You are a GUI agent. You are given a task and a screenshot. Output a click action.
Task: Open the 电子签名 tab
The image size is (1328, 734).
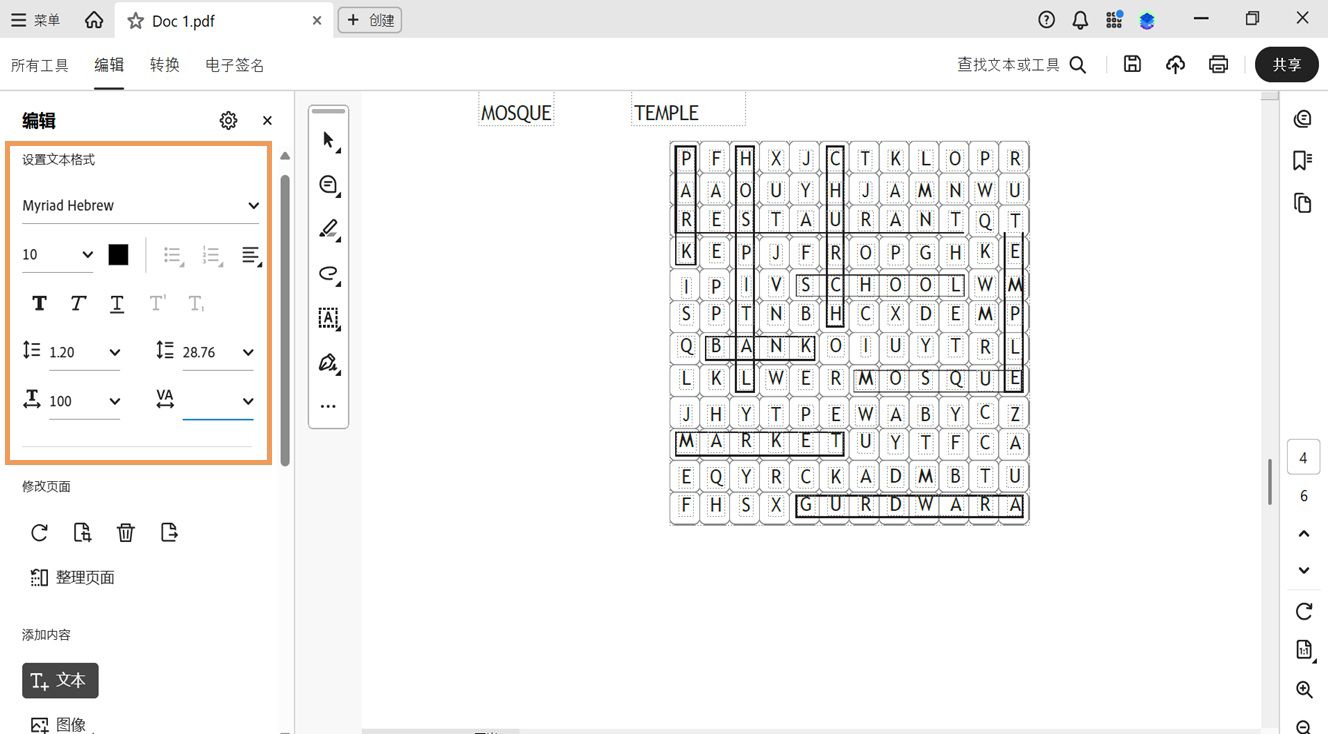pos(235,64)
